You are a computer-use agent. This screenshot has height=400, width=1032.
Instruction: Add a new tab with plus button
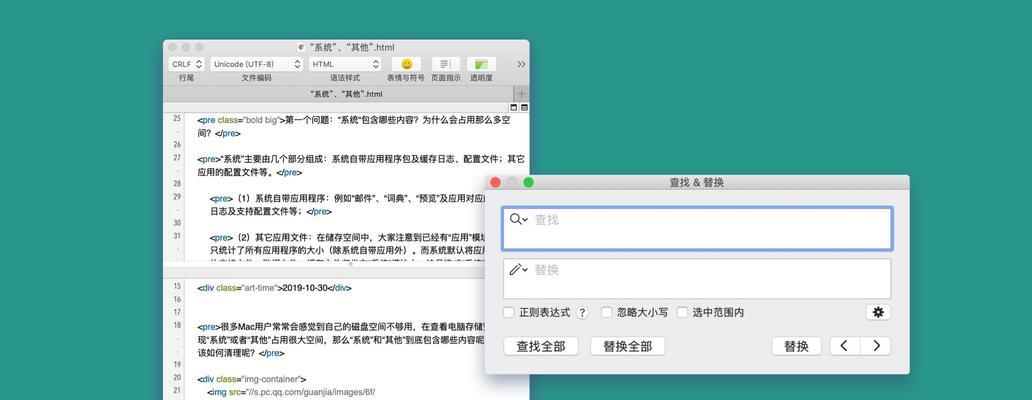(521, 94)
